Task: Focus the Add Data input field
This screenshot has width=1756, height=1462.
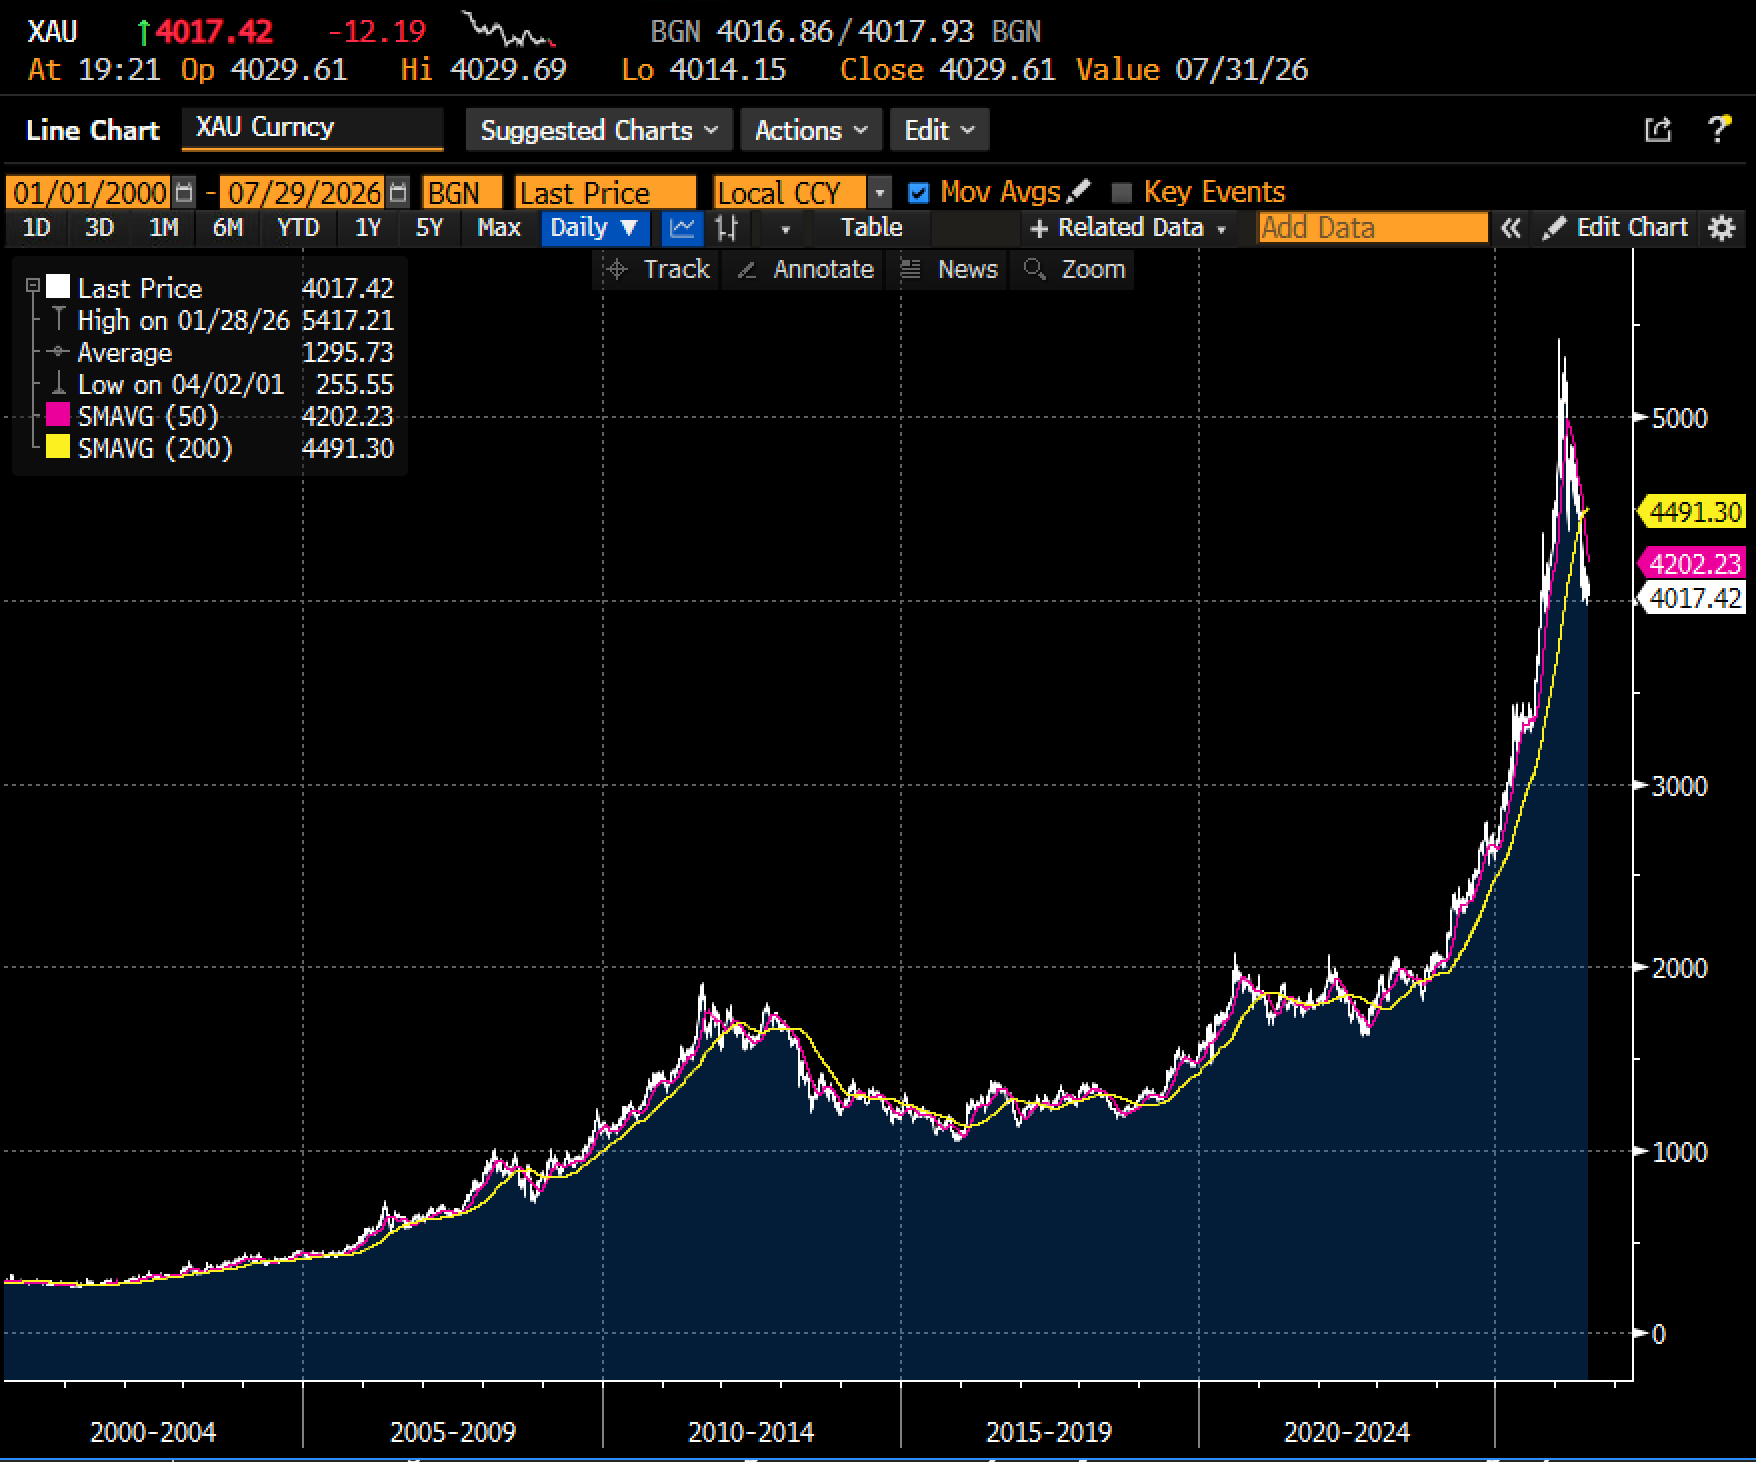Action: click(x=1373, y=228)
